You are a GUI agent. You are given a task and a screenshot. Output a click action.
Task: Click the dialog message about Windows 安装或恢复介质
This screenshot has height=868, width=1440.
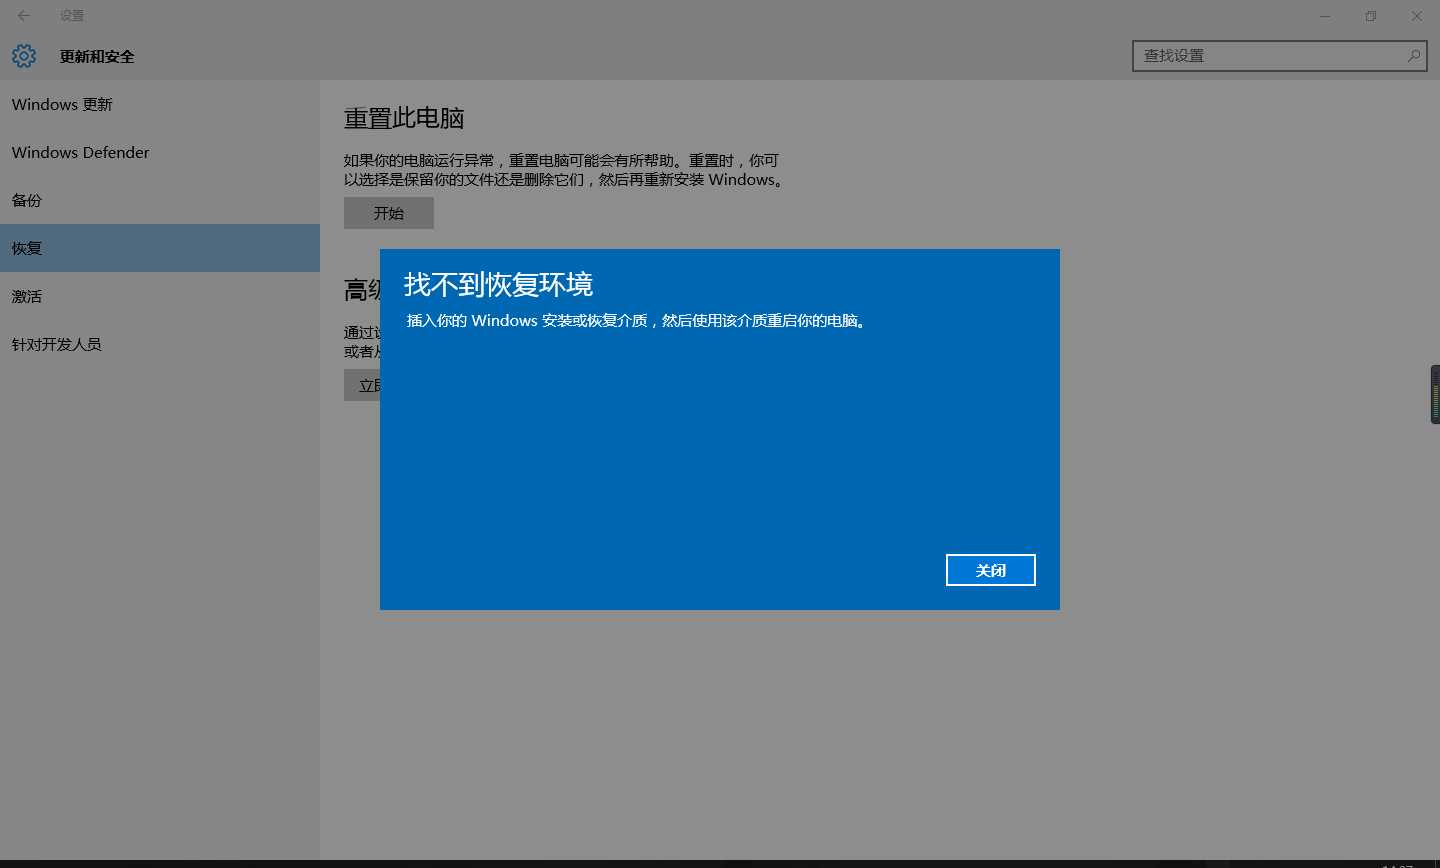(636, 321)
